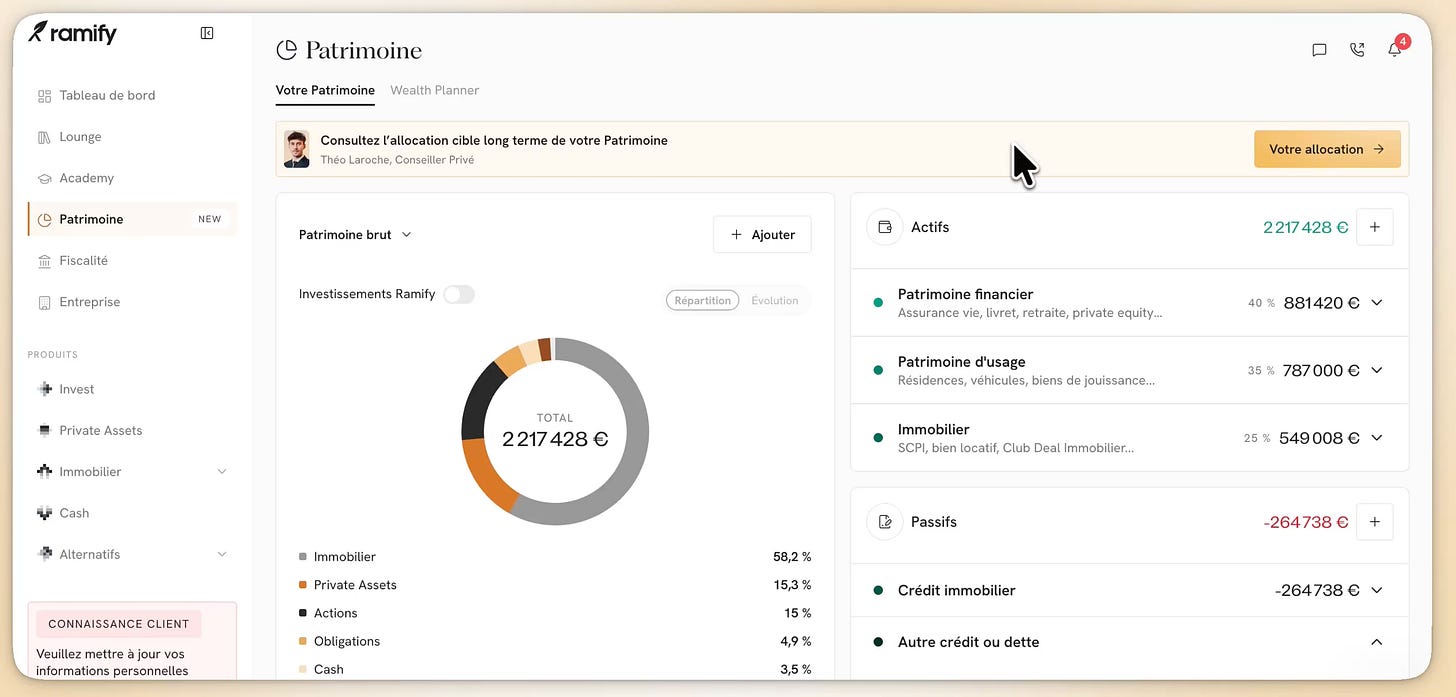Open the chat message icon
The image size is (1456, 697).
(1319, 49)
